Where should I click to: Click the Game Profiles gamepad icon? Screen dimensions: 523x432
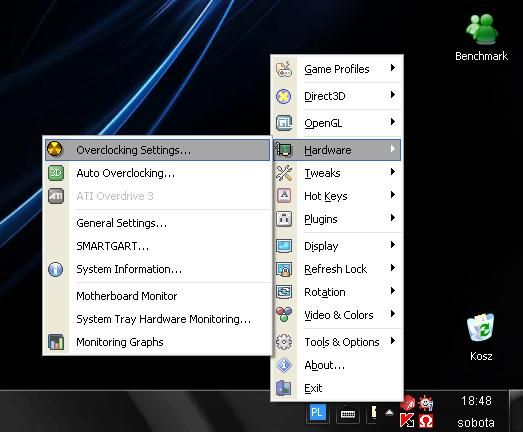click(x=284, y=69)
